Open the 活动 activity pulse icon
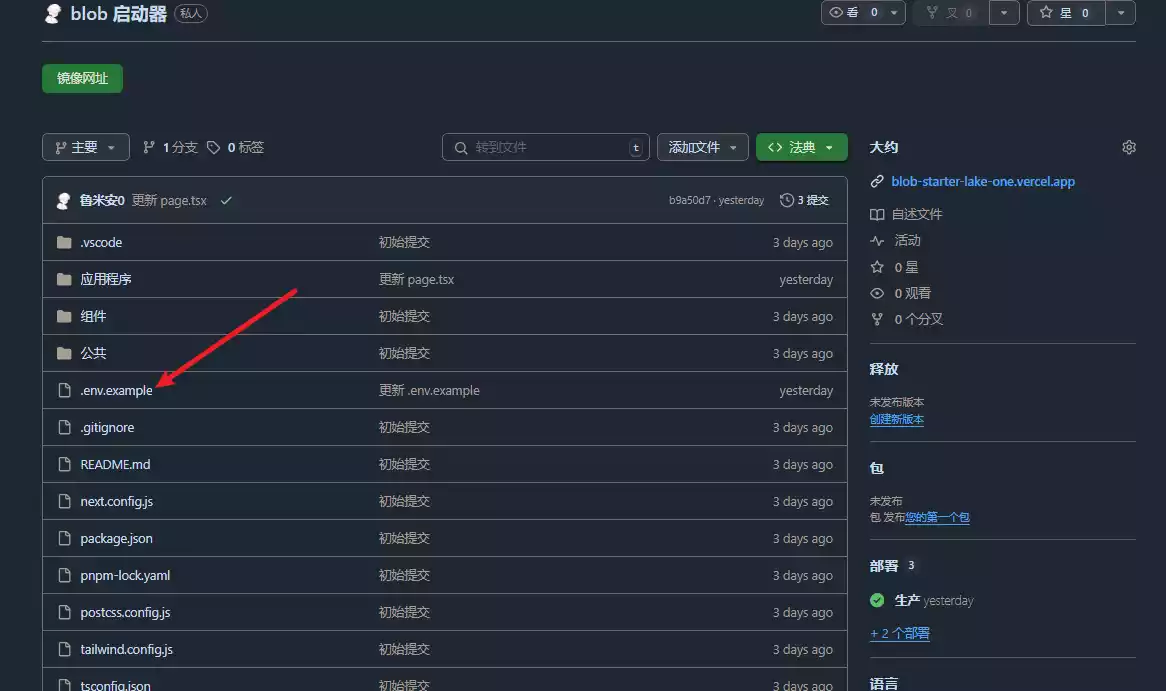This screenshot has width=1166, height=691. pos(877,240)
